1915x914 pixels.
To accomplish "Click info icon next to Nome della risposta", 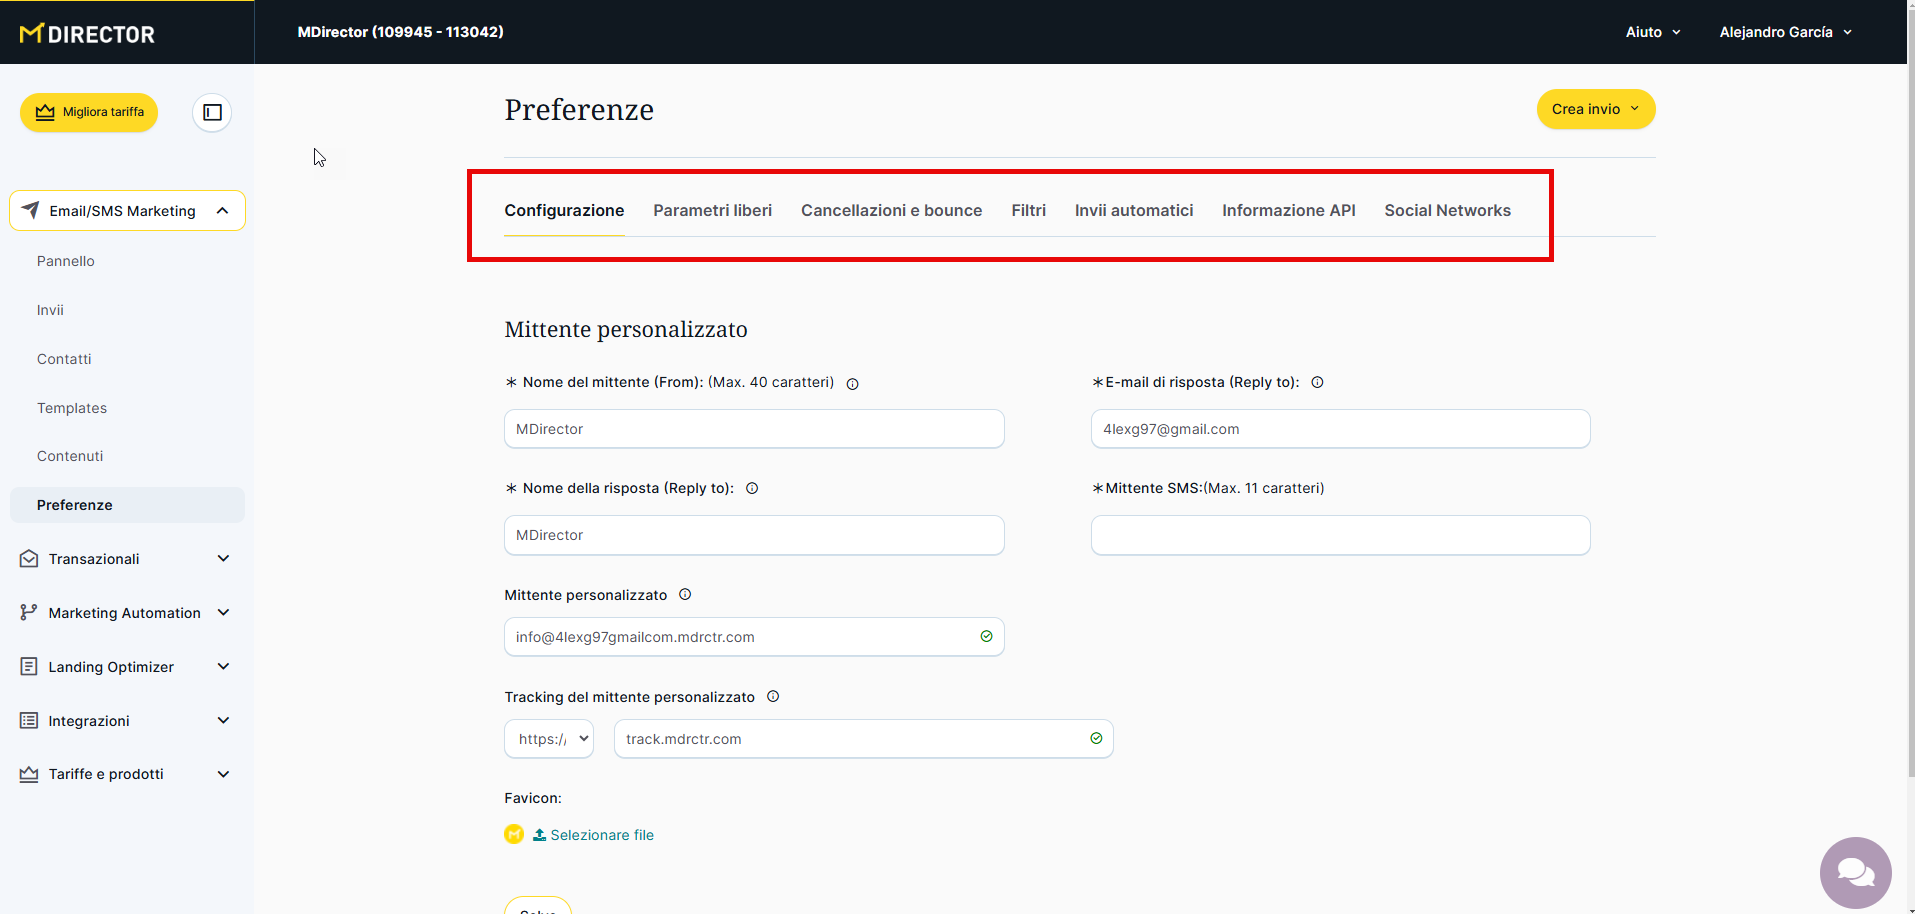I will click(752, 488).
